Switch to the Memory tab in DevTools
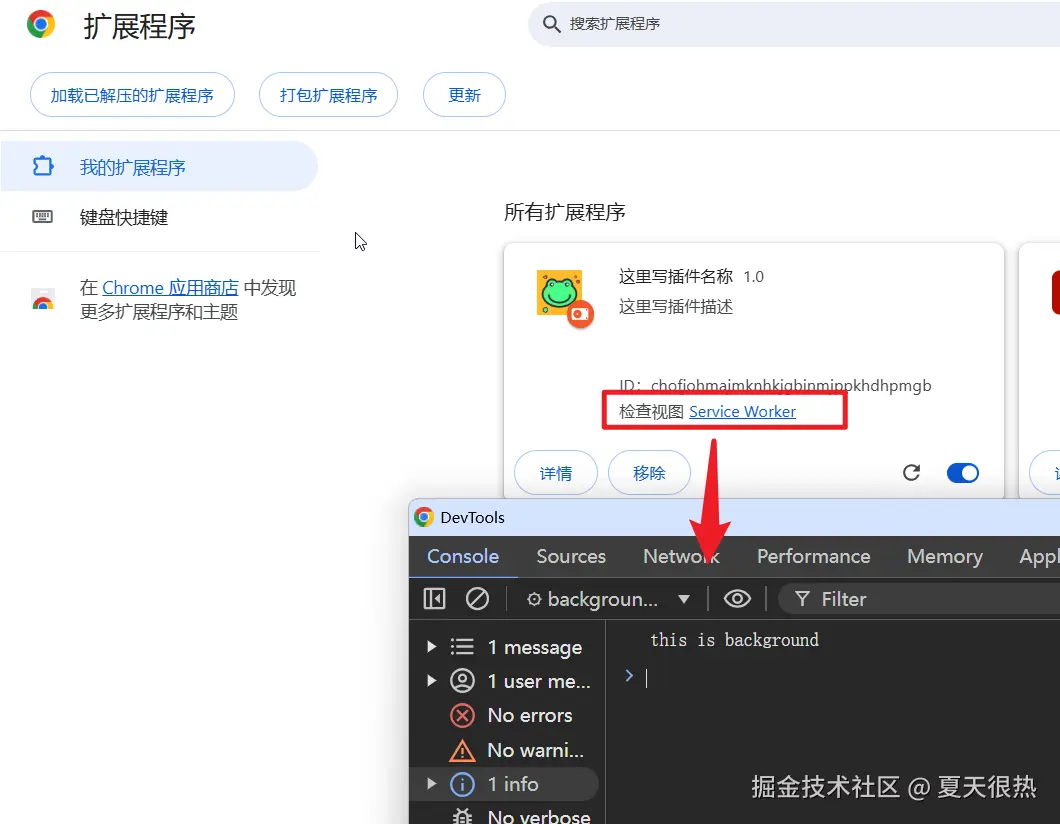The image size is (1060, 824). coord(944,556)
